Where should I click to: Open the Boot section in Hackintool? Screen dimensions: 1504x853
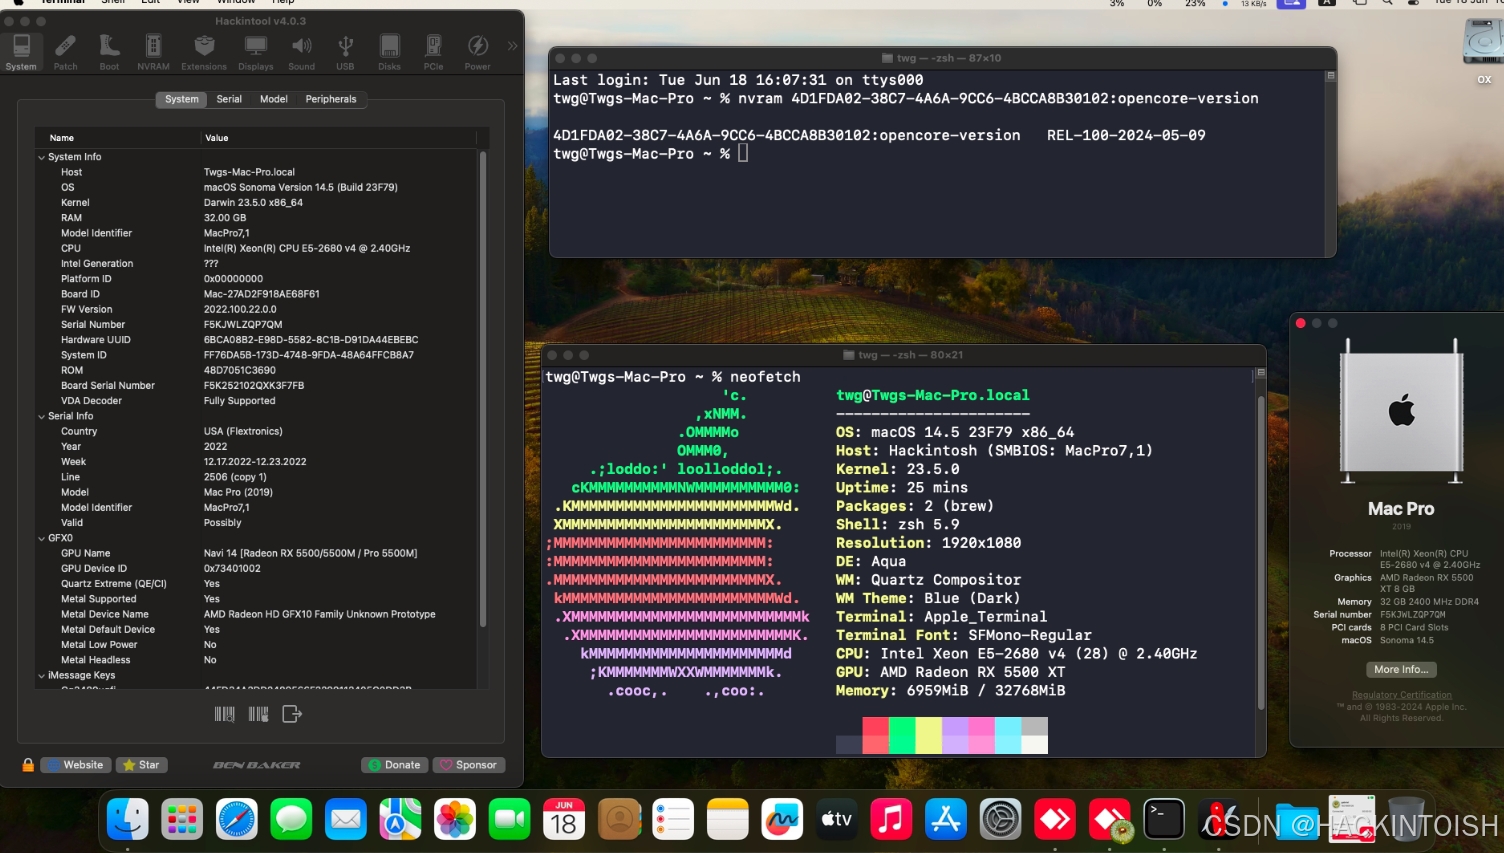tap(109, 52)
